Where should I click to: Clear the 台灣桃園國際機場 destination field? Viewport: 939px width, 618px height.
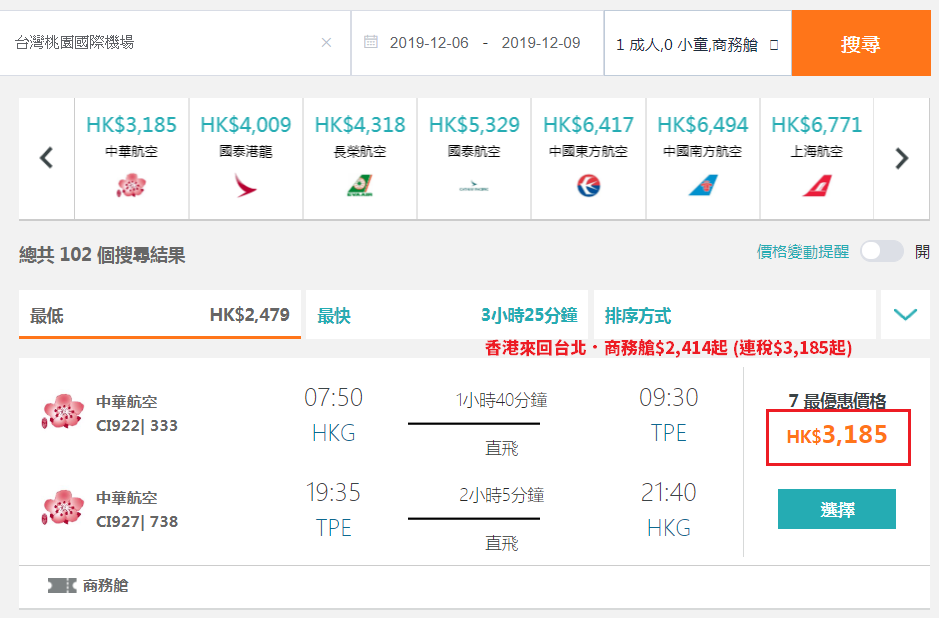coord(326,43)
